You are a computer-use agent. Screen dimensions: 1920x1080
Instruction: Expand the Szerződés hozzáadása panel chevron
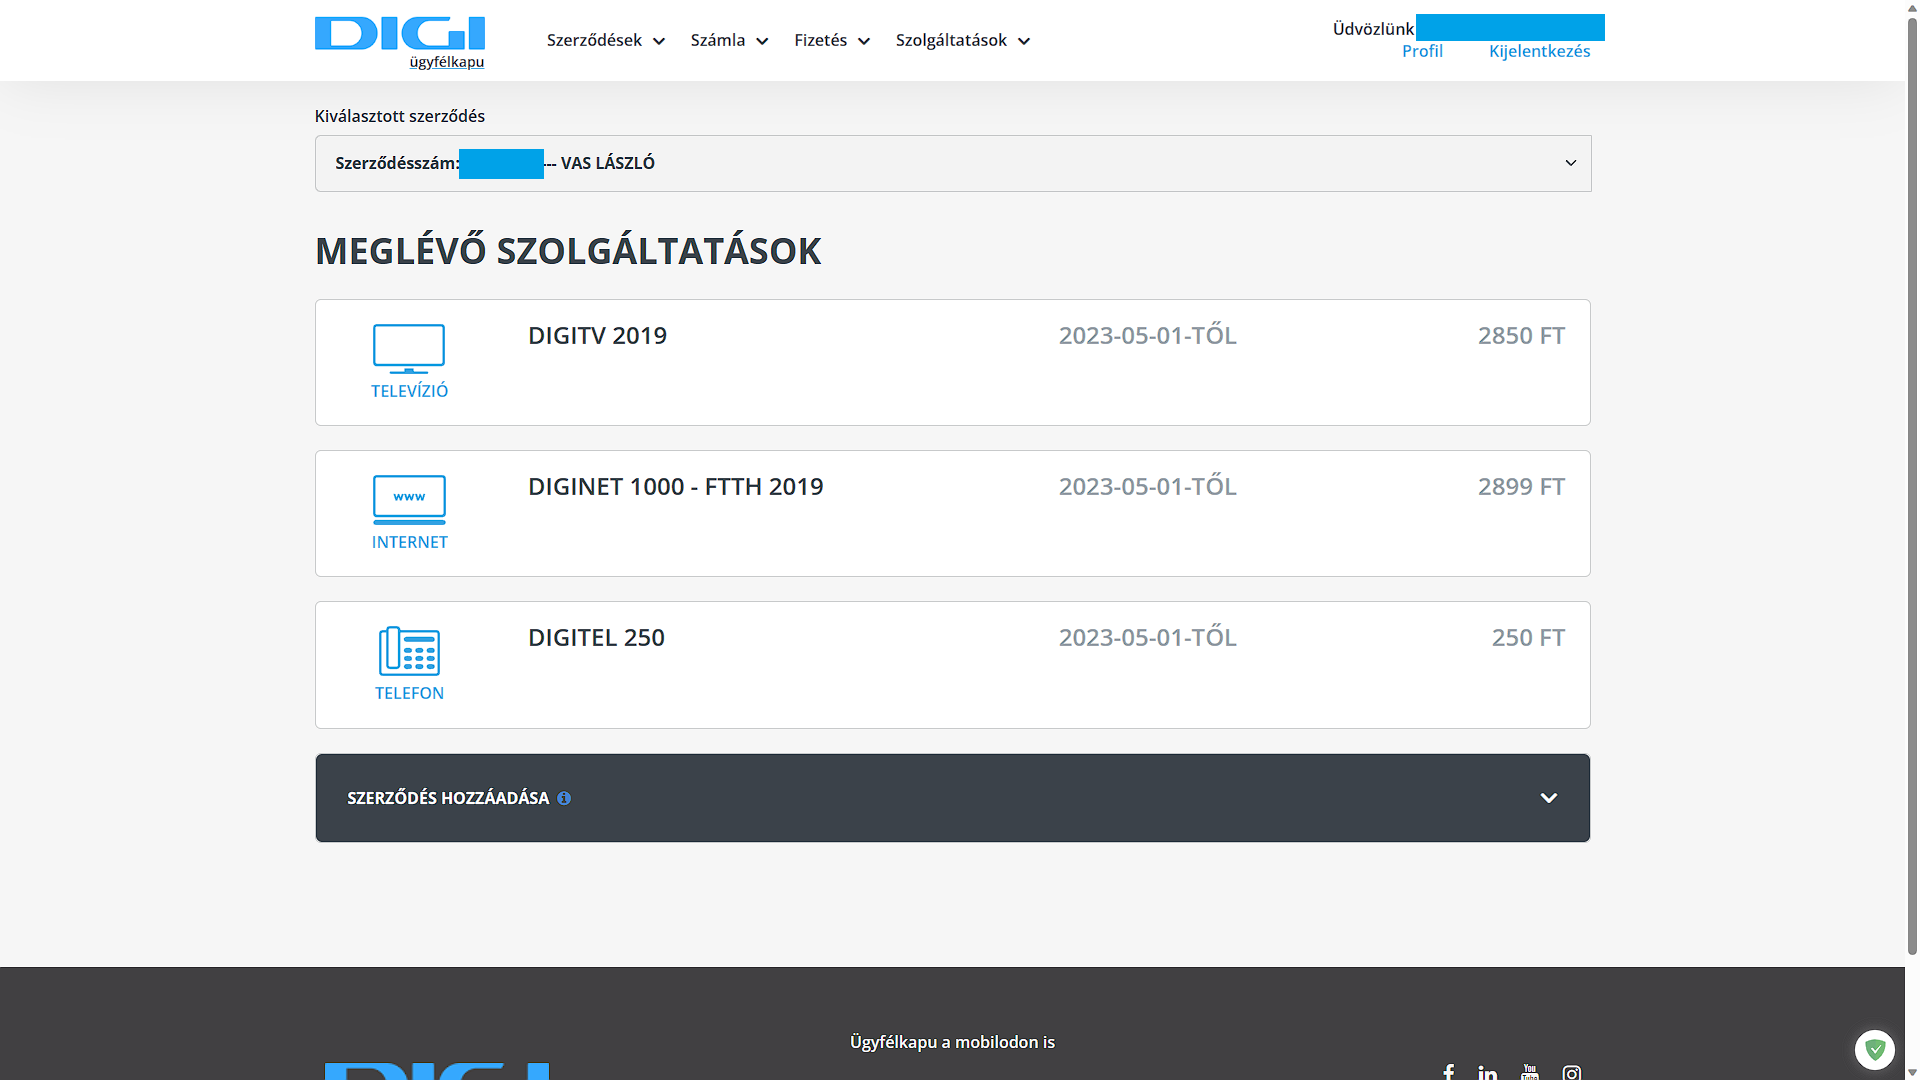pyautogui.click(x=1548, y=798)
